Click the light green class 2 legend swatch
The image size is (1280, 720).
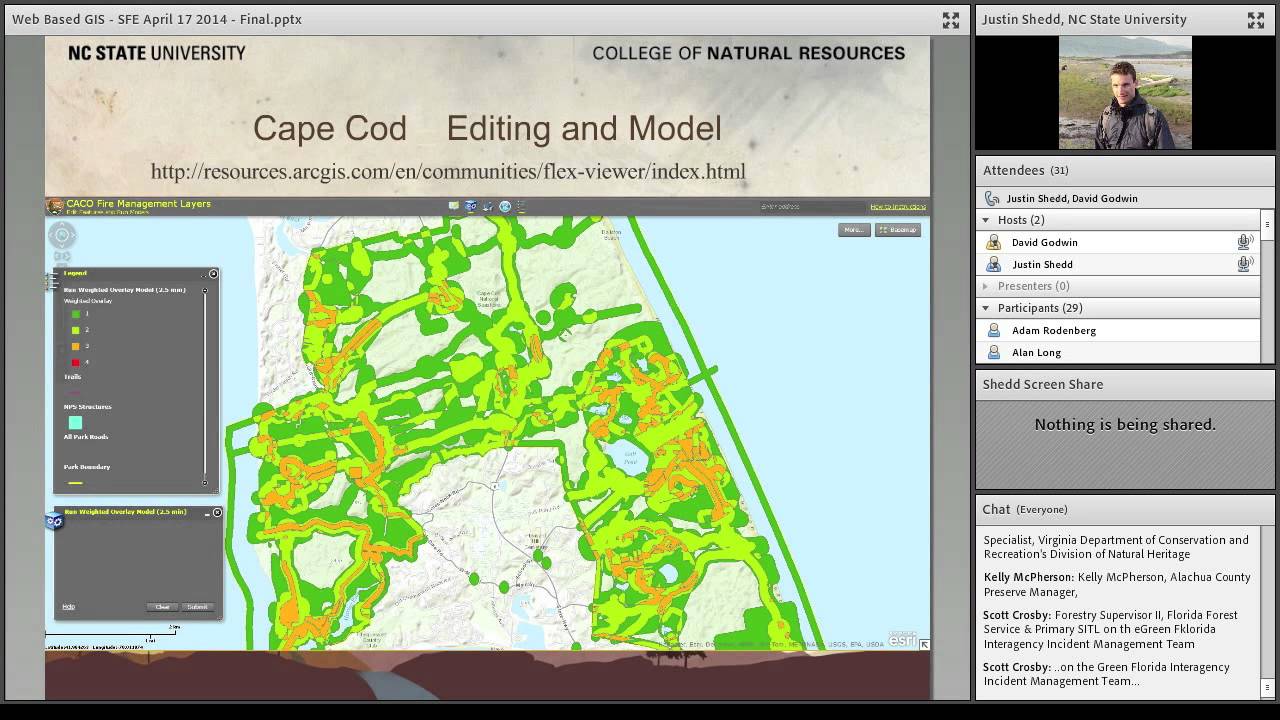point(76,330)
